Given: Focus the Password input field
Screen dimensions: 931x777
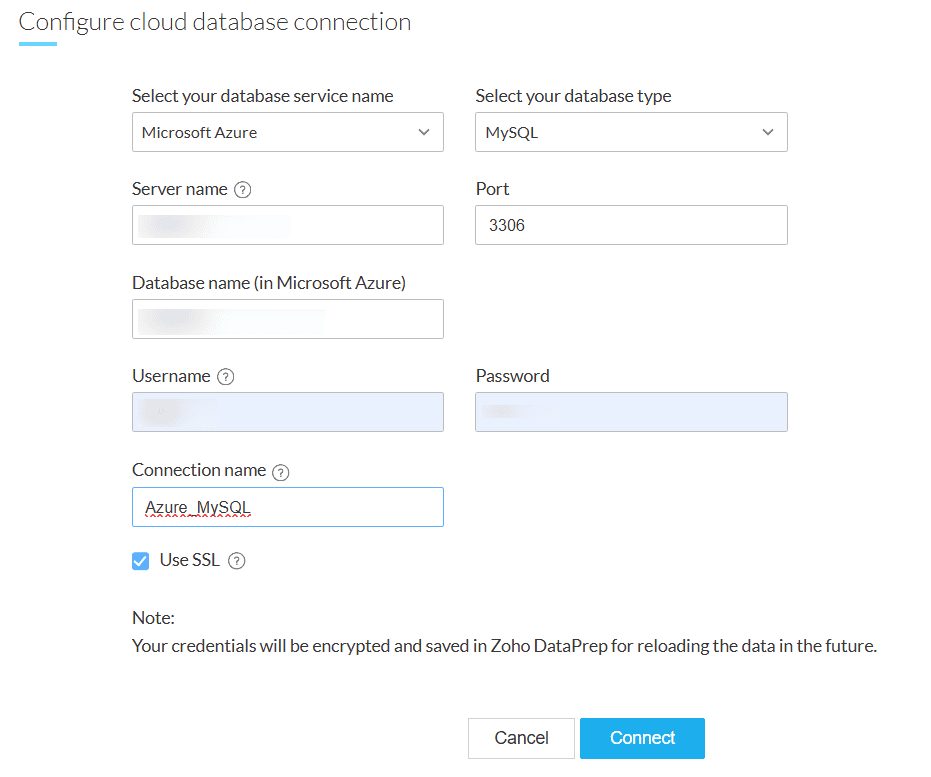Looking at the screenshot, I should coord(630,412).
